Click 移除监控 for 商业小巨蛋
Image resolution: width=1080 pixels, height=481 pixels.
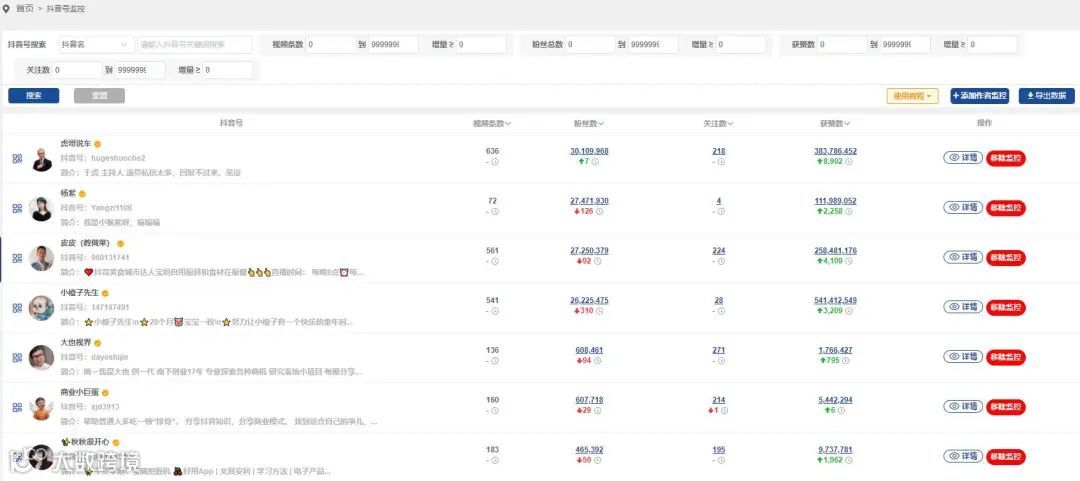1006,407
